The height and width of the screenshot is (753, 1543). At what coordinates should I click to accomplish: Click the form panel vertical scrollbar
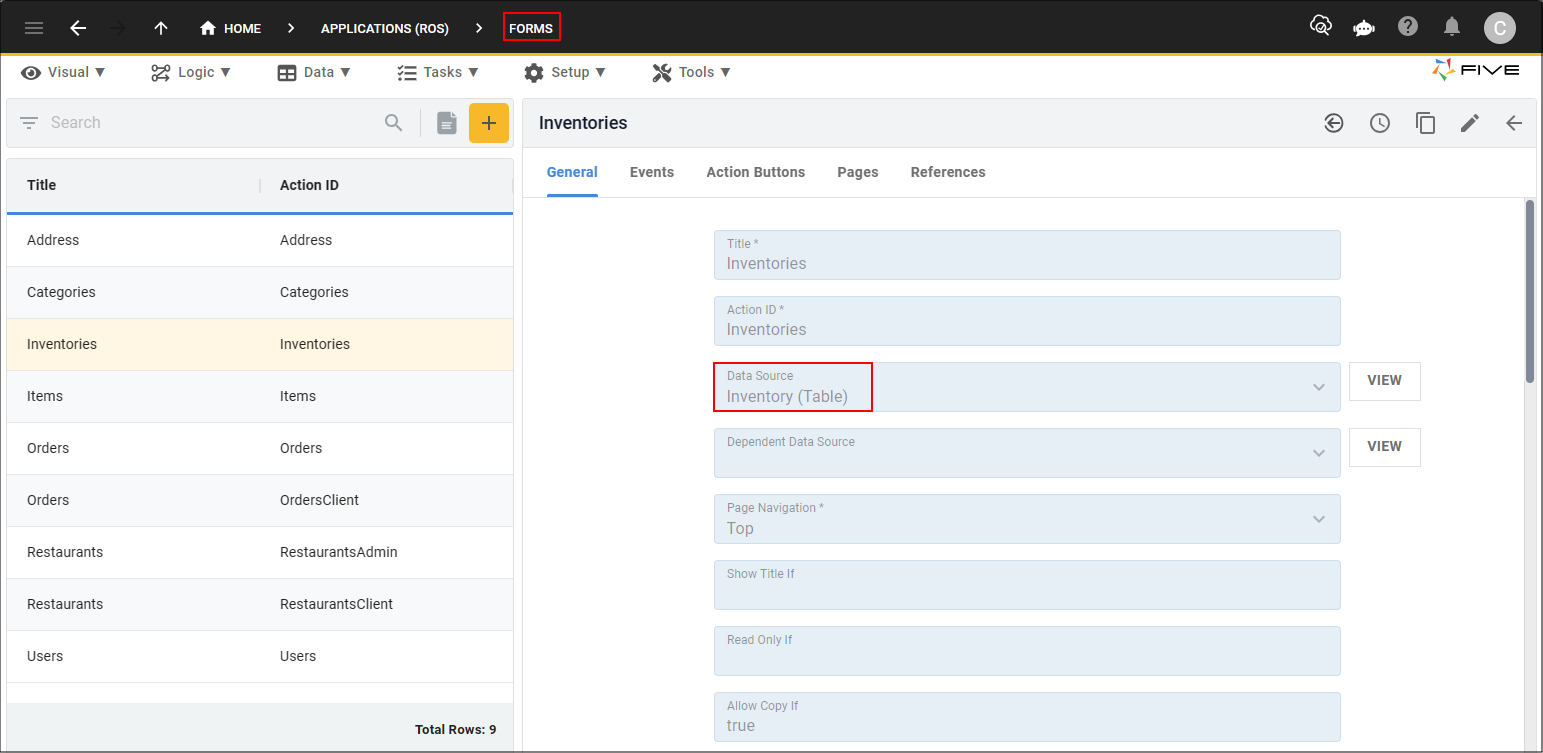click(1530, 290)
